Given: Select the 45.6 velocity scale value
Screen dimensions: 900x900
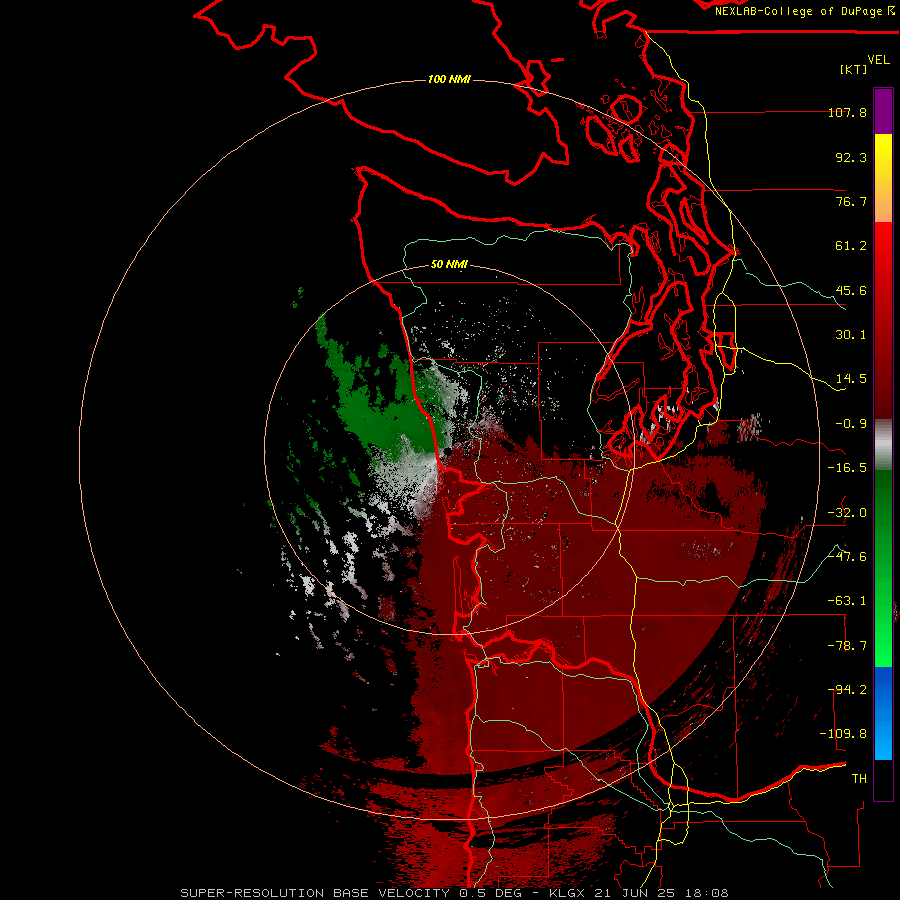Looking at the screenshot, I should [x=851, y=290].
